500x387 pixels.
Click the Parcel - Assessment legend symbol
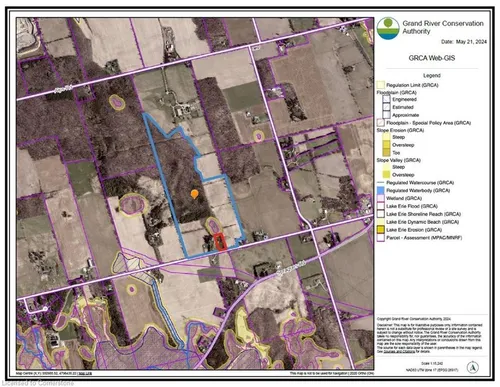(x=381, y=238)
